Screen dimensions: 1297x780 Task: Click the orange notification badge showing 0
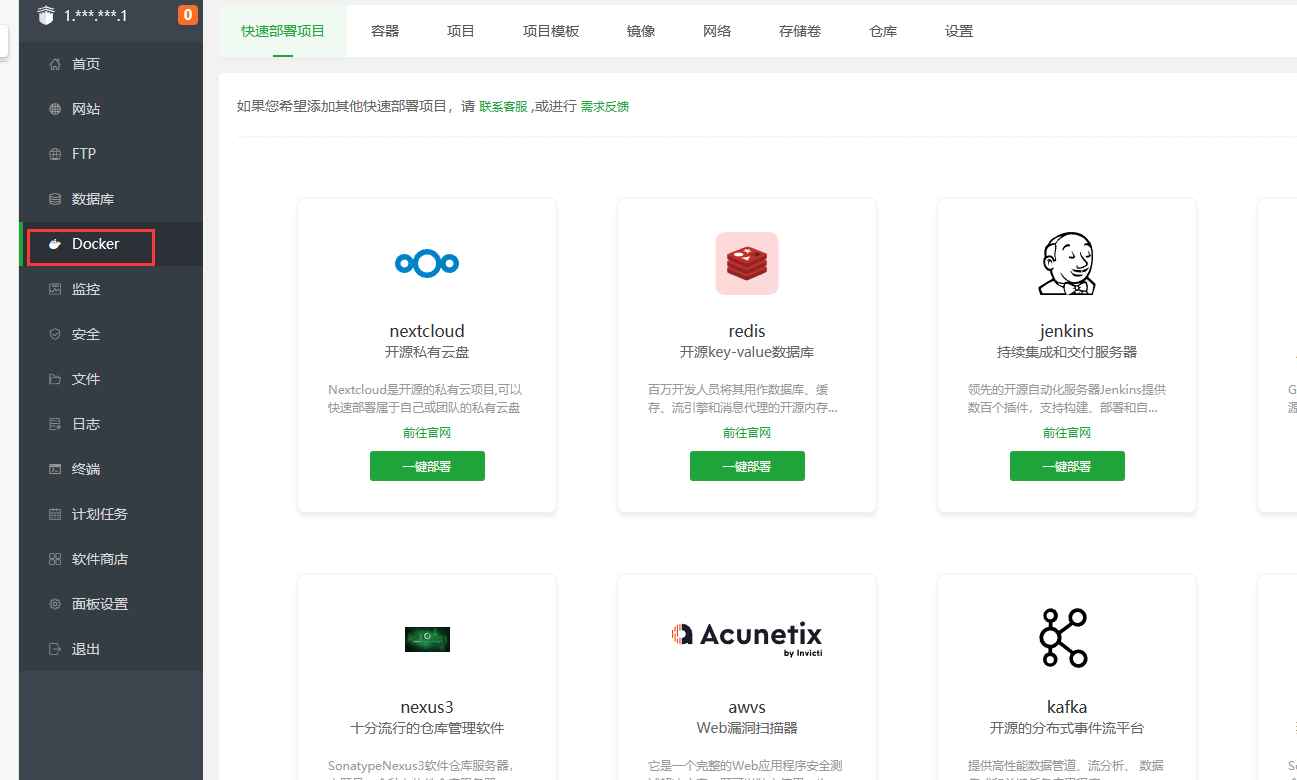click(x=187, y=15)
